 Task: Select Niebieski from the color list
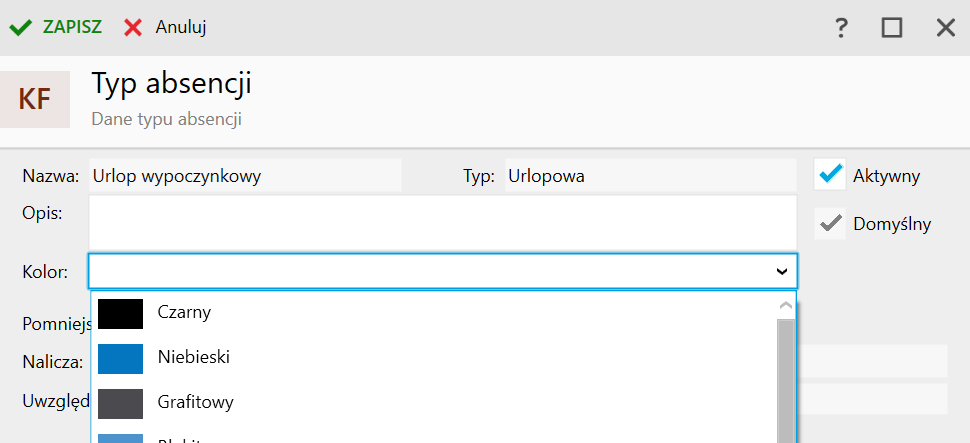point(194,357)
